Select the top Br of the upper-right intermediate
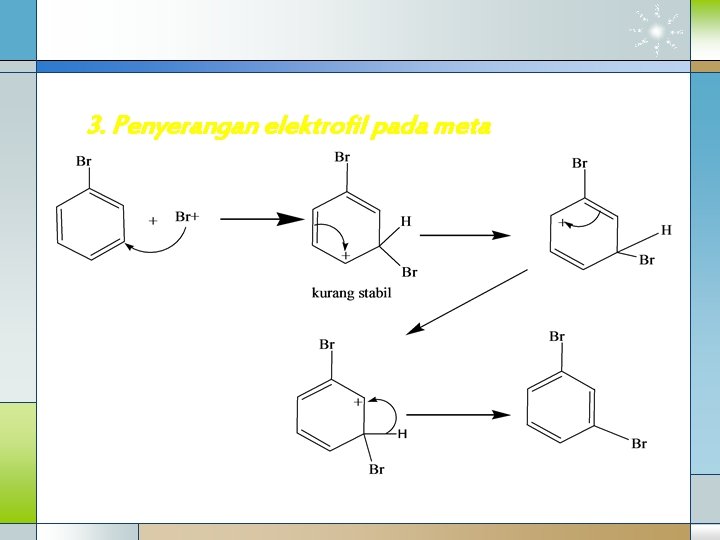The width and height of the screenshot is (720, 540). (x=579, y=163)
